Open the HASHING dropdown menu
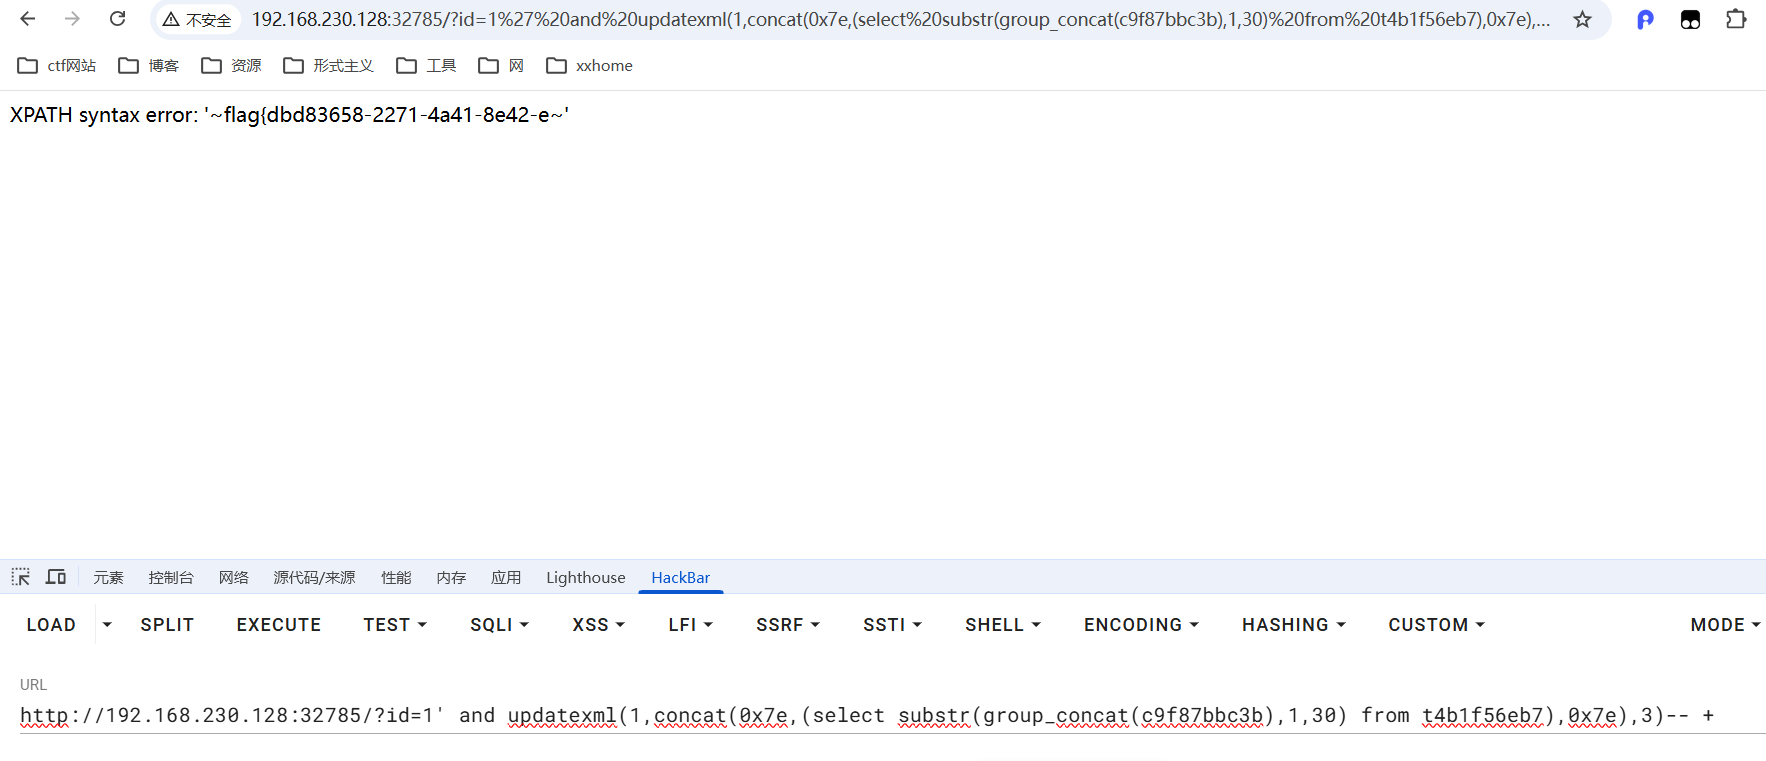The height and width of the screenshot is (761, 1766). [1294, 624]
